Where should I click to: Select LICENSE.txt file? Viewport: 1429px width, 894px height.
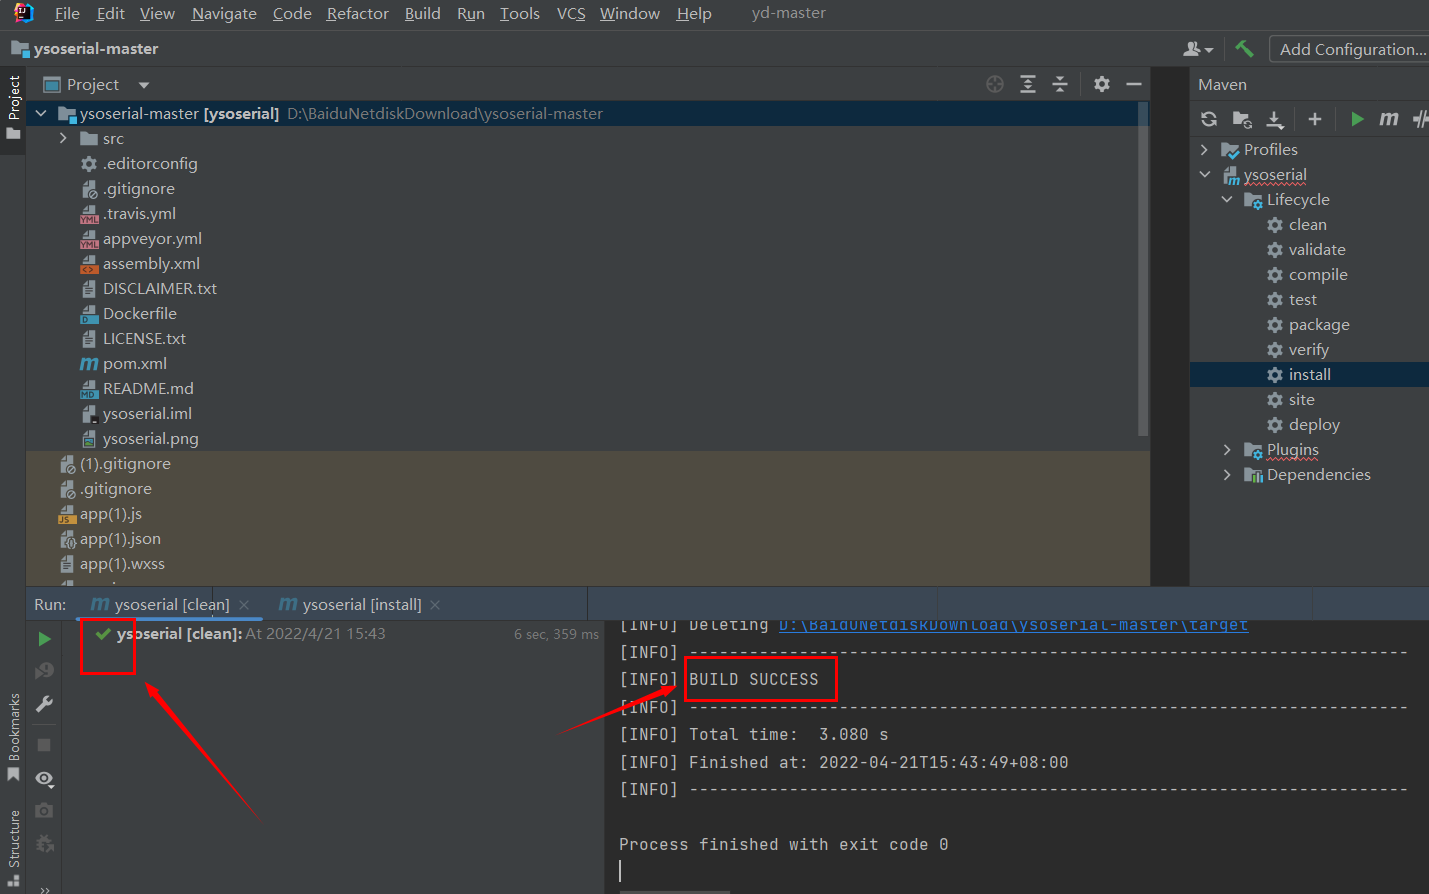(144, 338)
